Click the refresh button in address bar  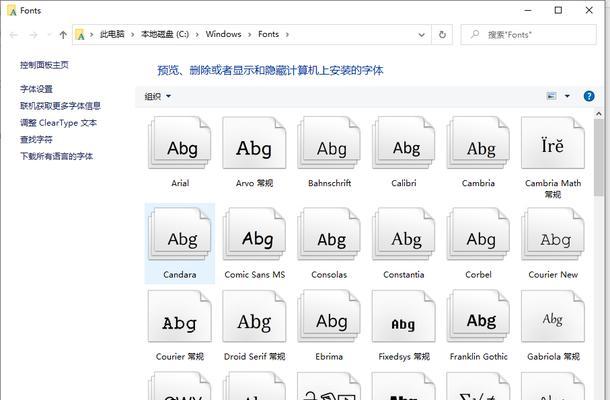[442, 34]
